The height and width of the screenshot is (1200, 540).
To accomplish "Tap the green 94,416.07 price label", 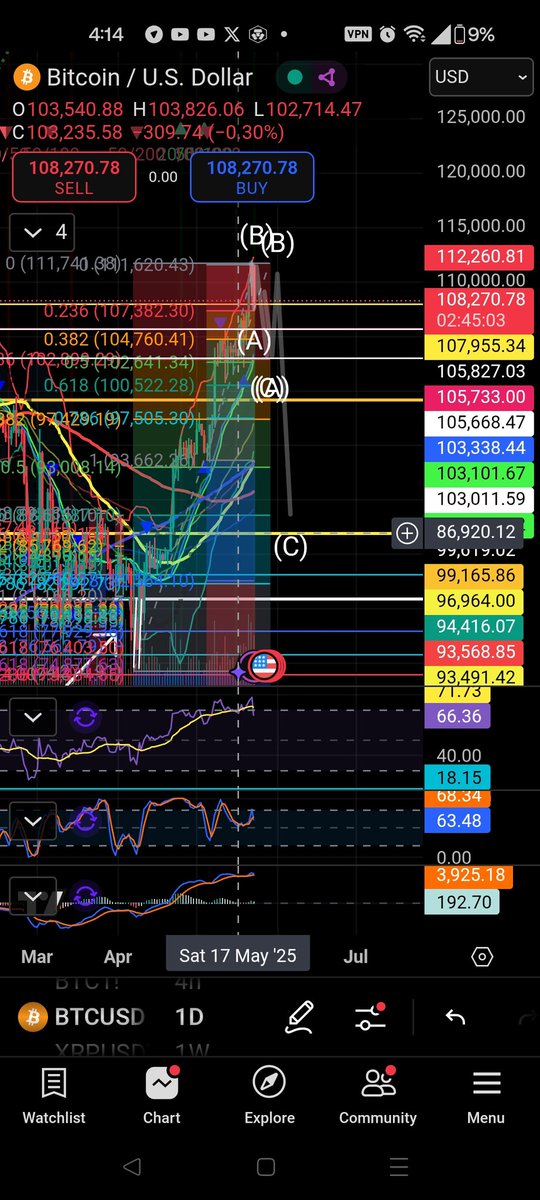I will click(x=475, y=627).
